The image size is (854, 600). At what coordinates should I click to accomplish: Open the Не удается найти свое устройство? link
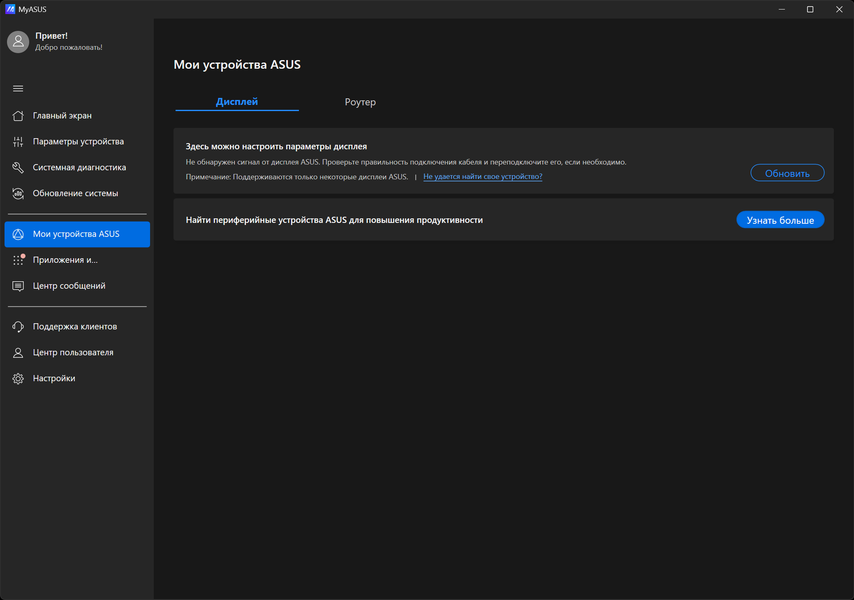click(482, 177)
